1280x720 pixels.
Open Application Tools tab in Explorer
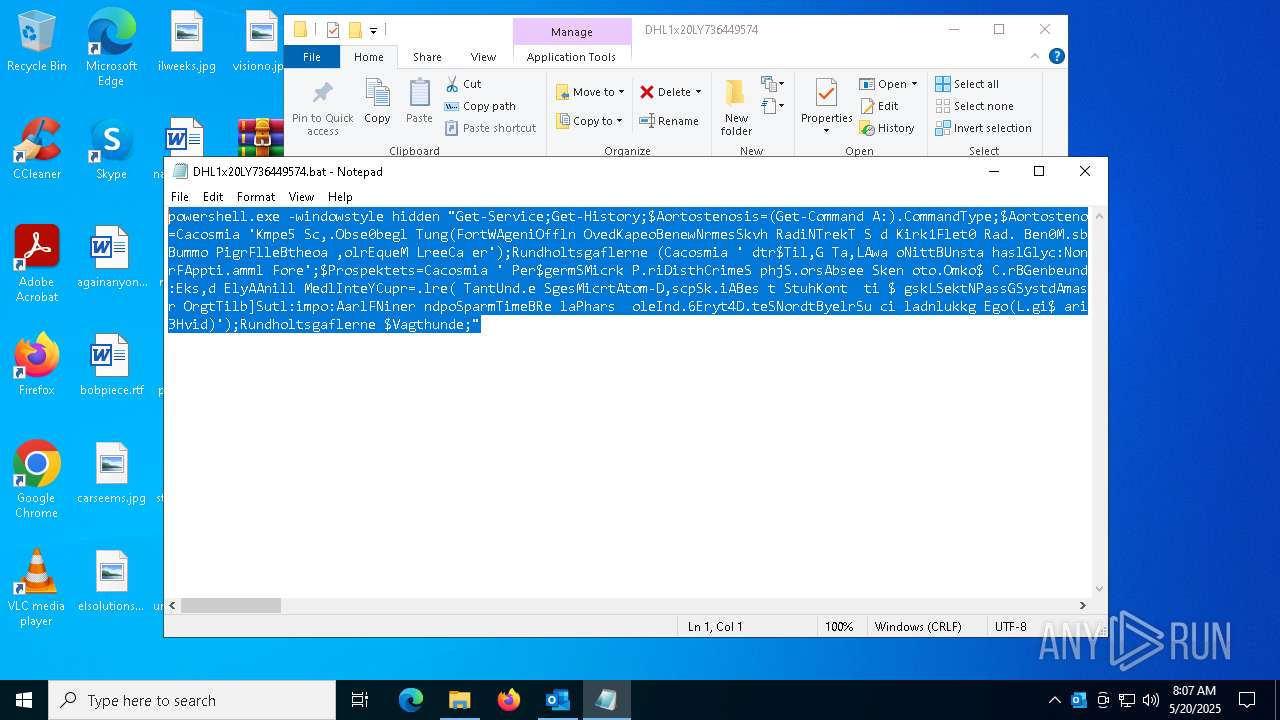pos(571,57)
